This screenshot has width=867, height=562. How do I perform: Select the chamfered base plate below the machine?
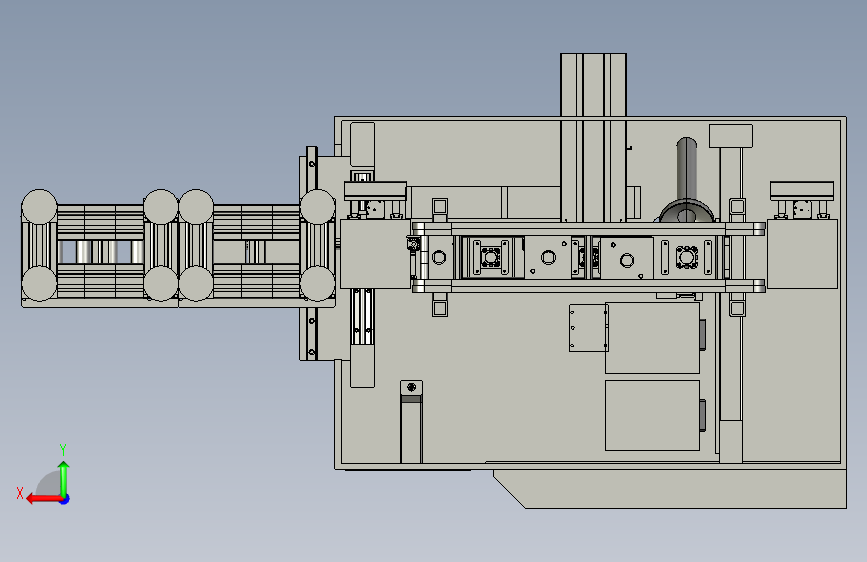point(670,489)
